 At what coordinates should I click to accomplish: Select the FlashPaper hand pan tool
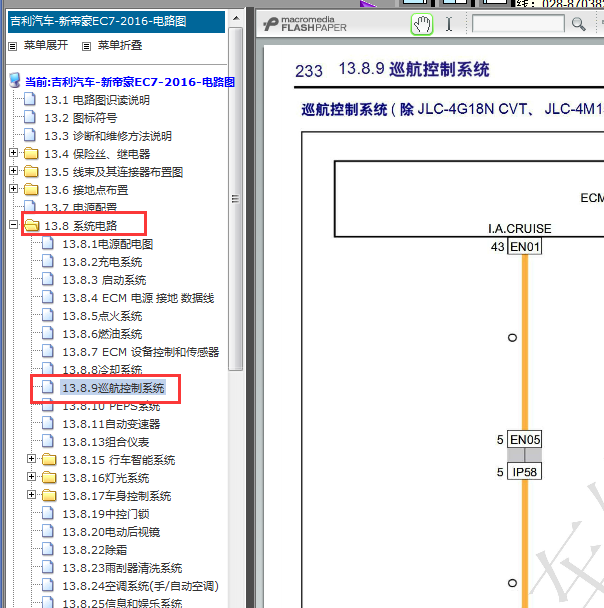click(422, 24)
